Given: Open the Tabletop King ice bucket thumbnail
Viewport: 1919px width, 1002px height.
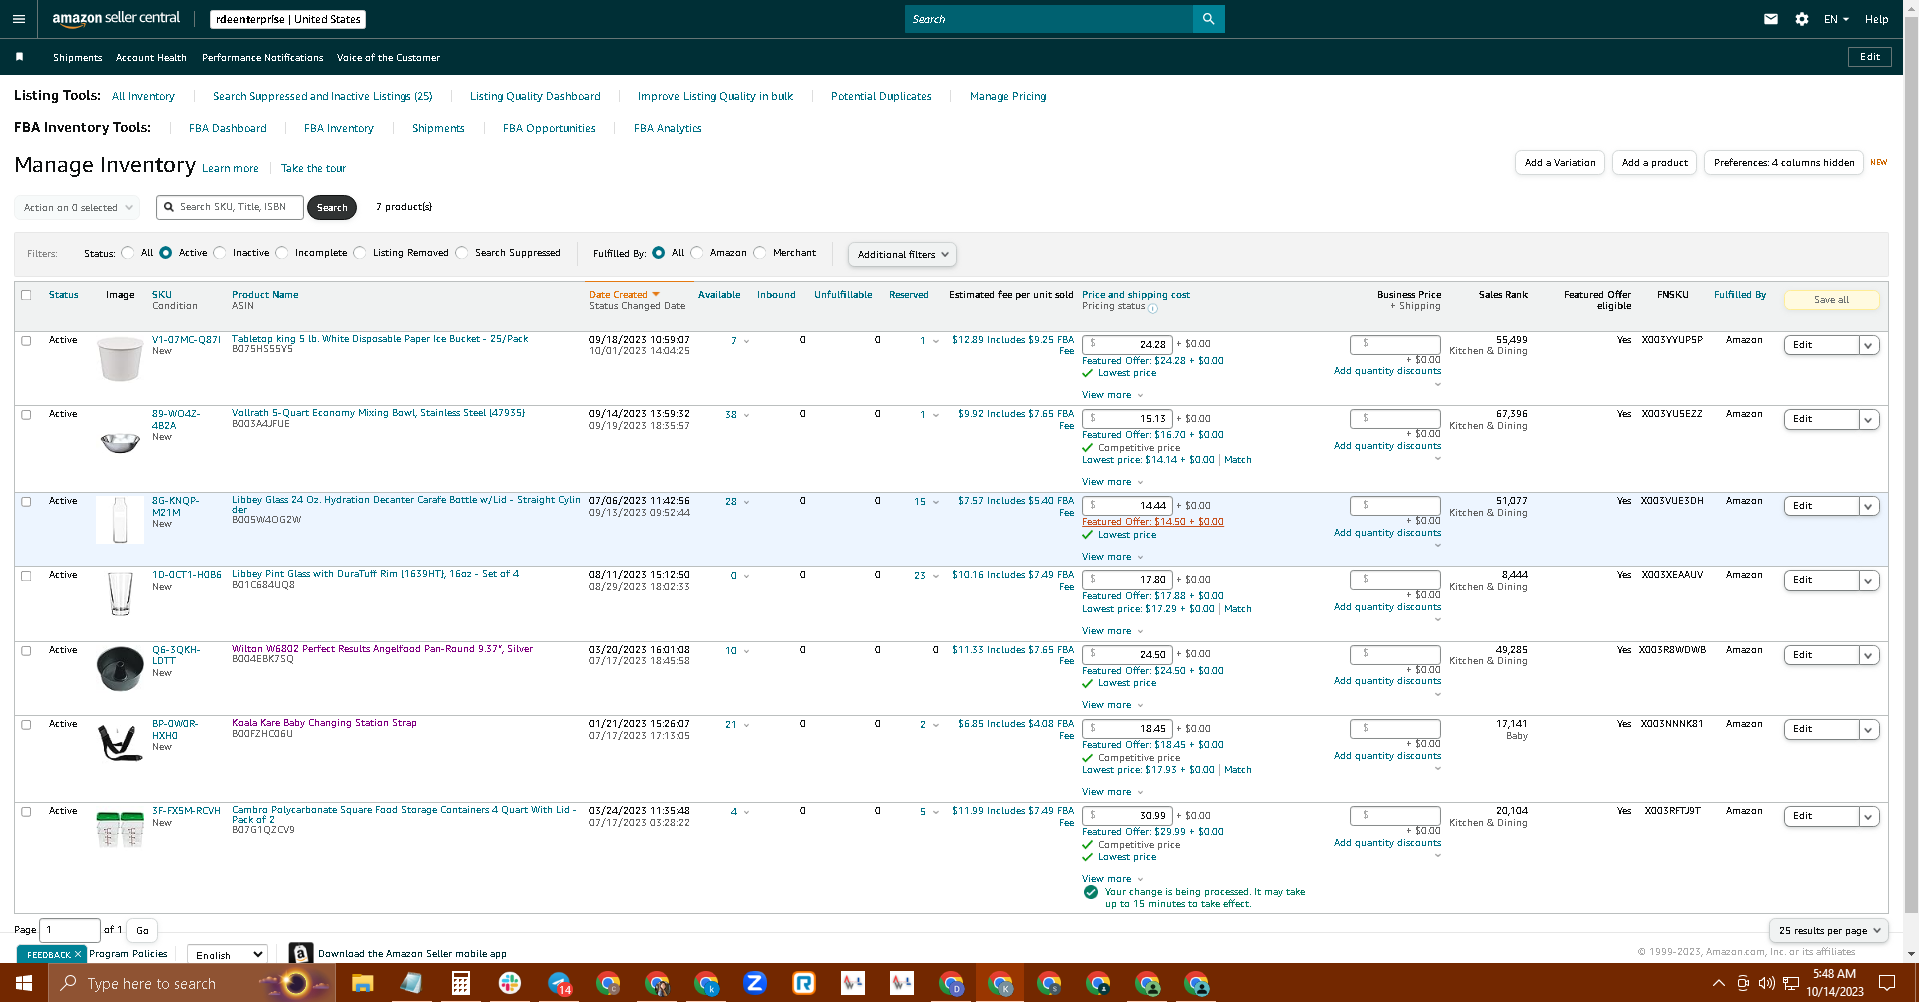Looking at the screenshot, I should tap(120, 358).
